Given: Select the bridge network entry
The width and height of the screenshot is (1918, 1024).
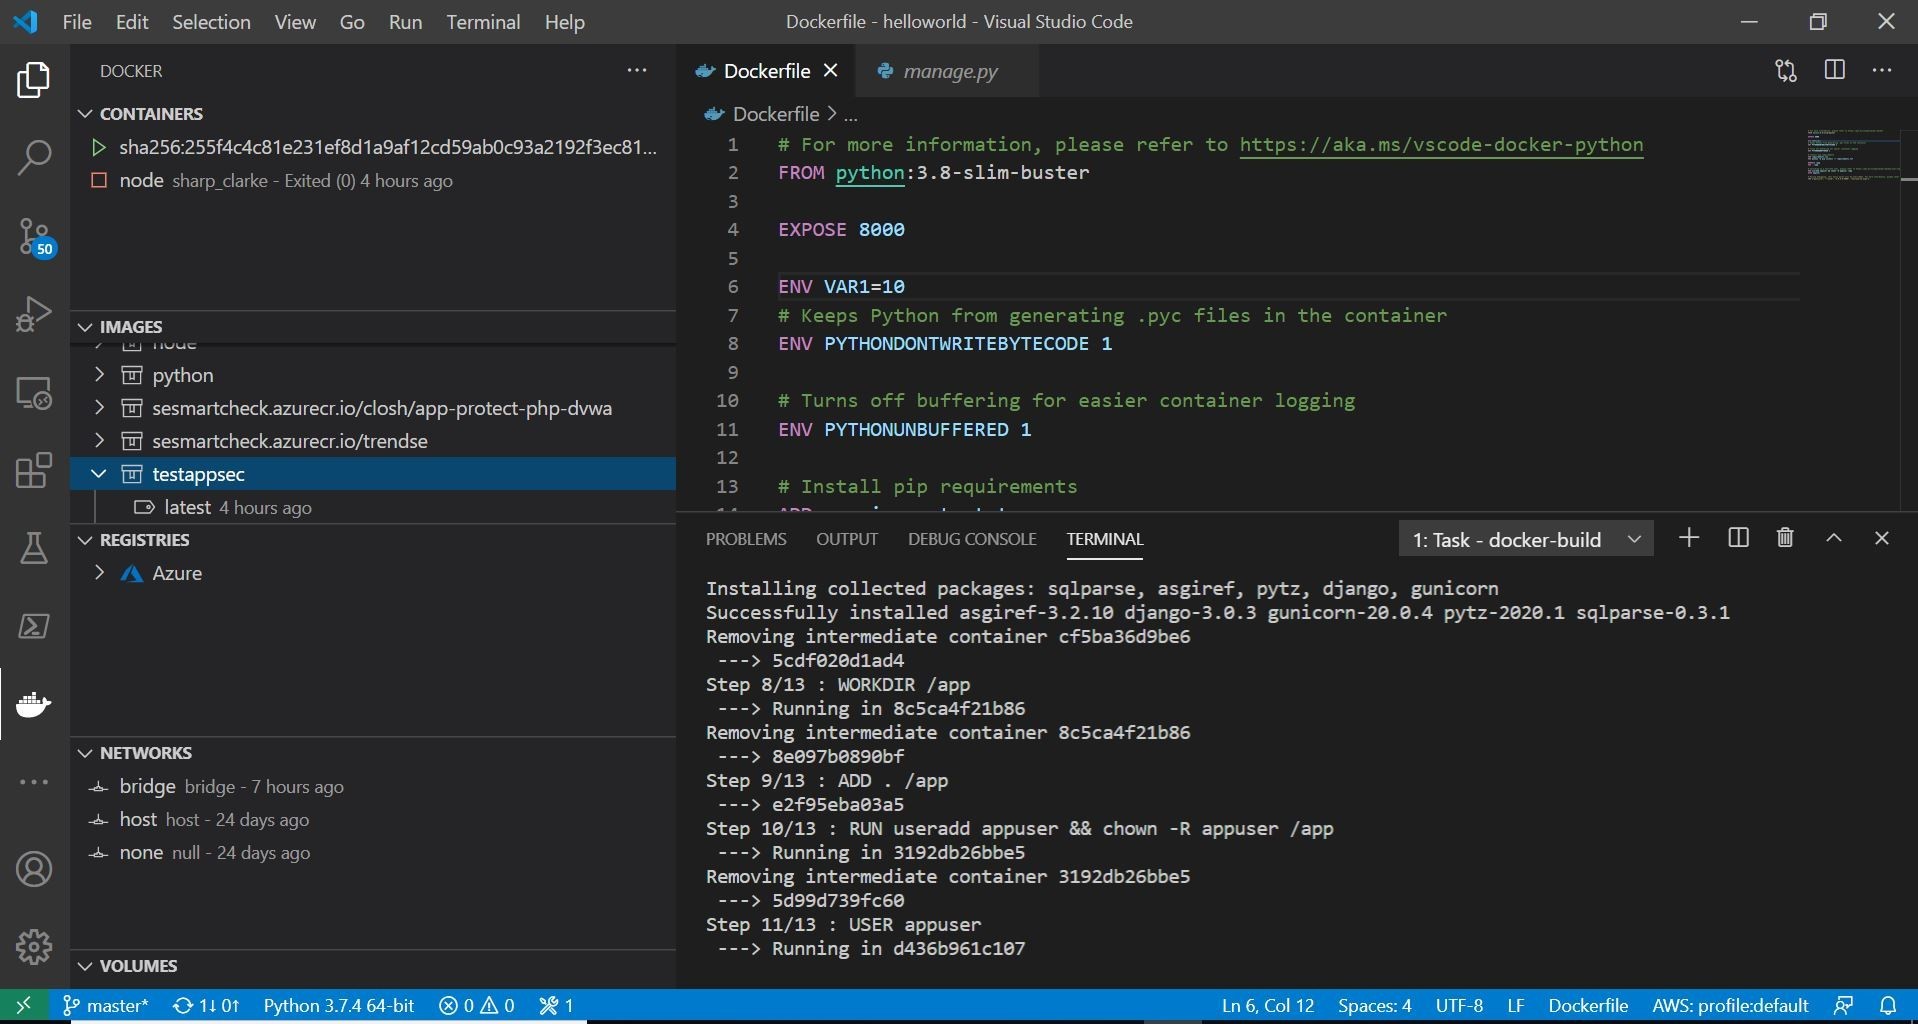Looking at the screenshot, I should [x=373, y=787].
